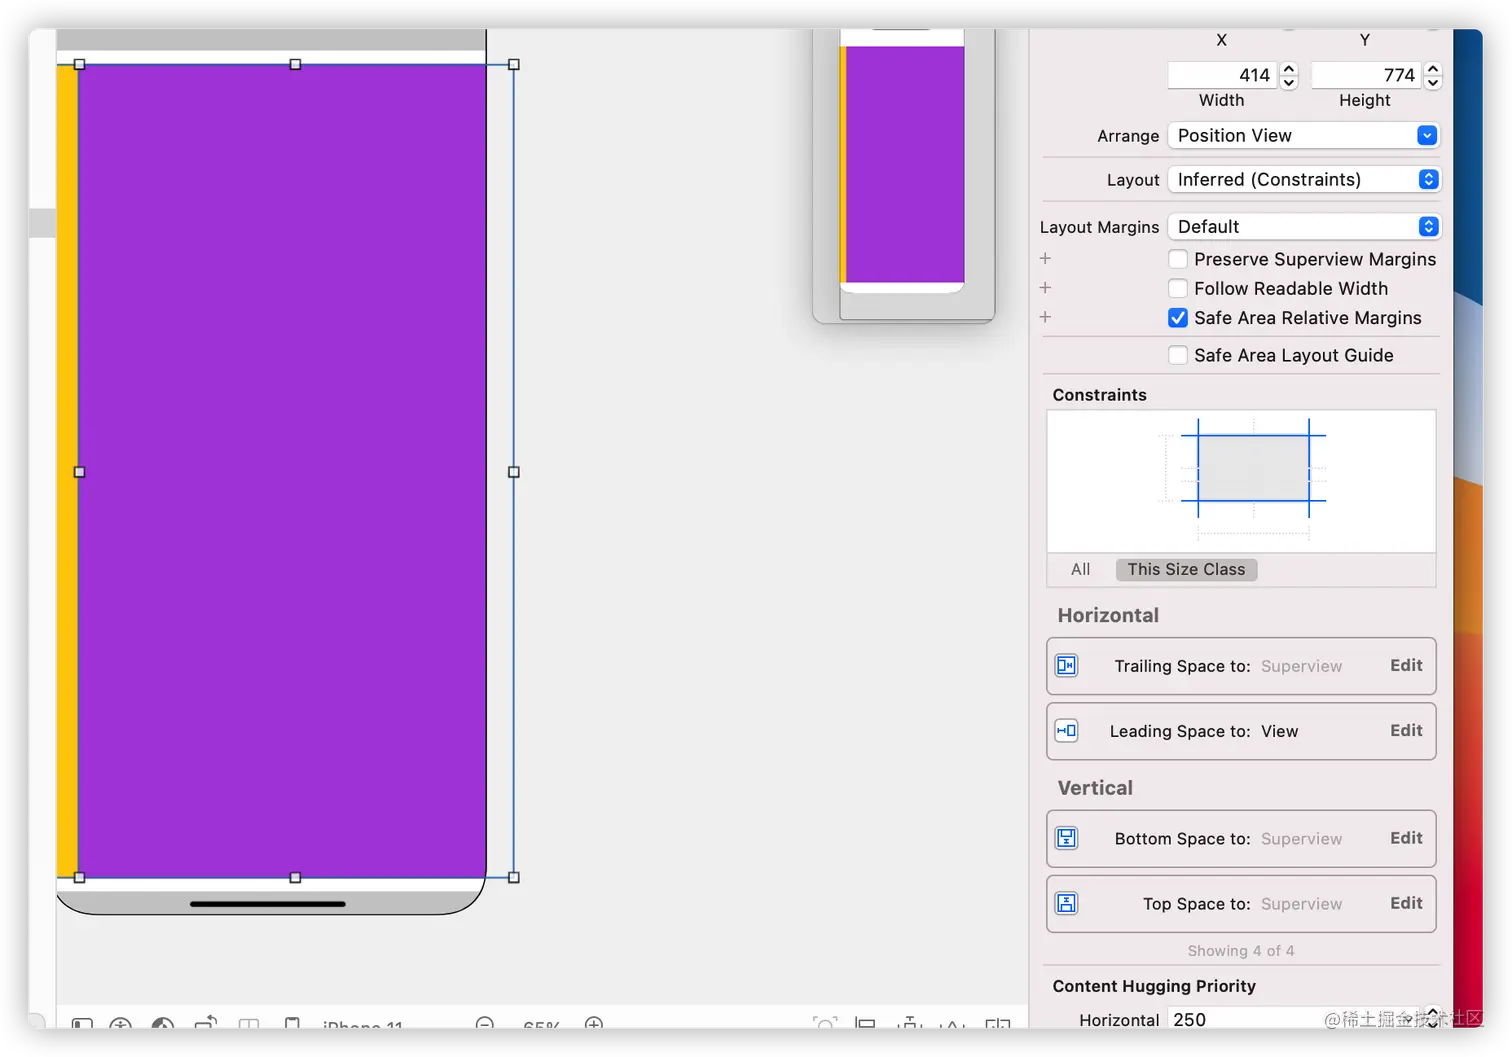The height and width of the screenshot is (1057, 1512).
Task: Click the Trailing Space constraint icon
Action: pyautogui.click(x=1067, y=666)
